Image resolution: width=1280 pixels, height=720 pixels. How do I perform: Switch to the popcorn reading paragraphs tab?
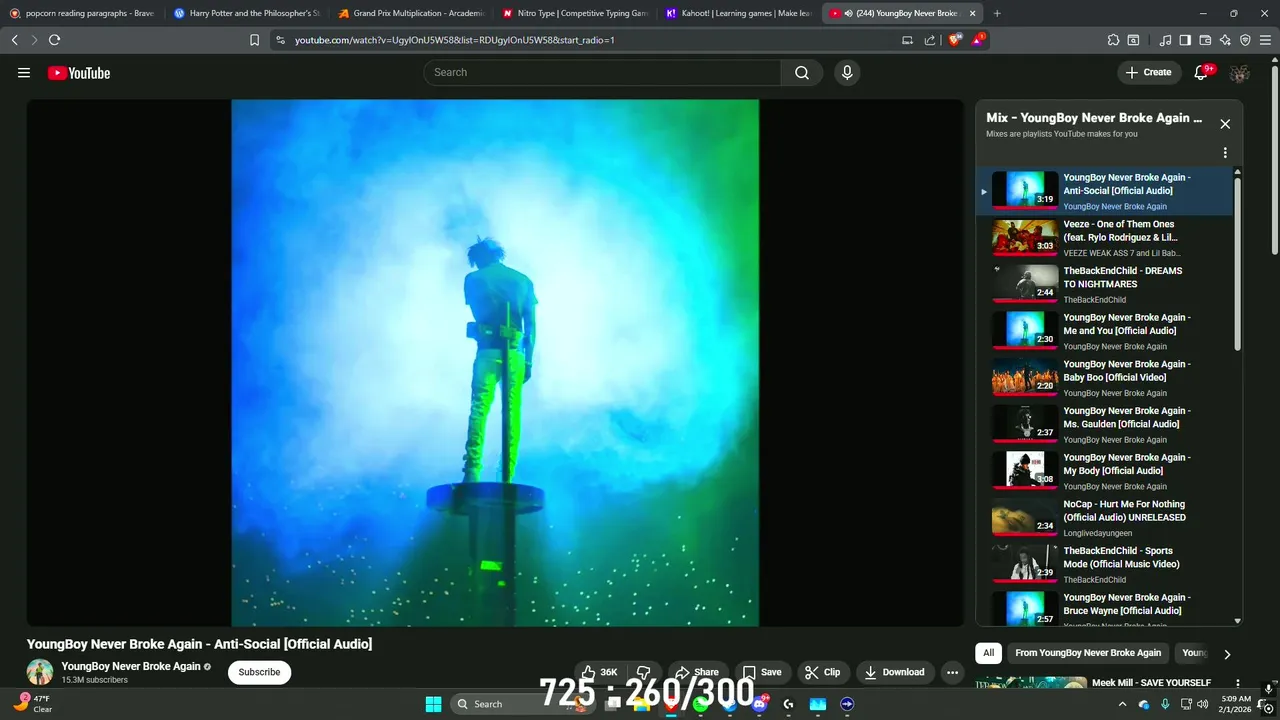tap(82, 13)
